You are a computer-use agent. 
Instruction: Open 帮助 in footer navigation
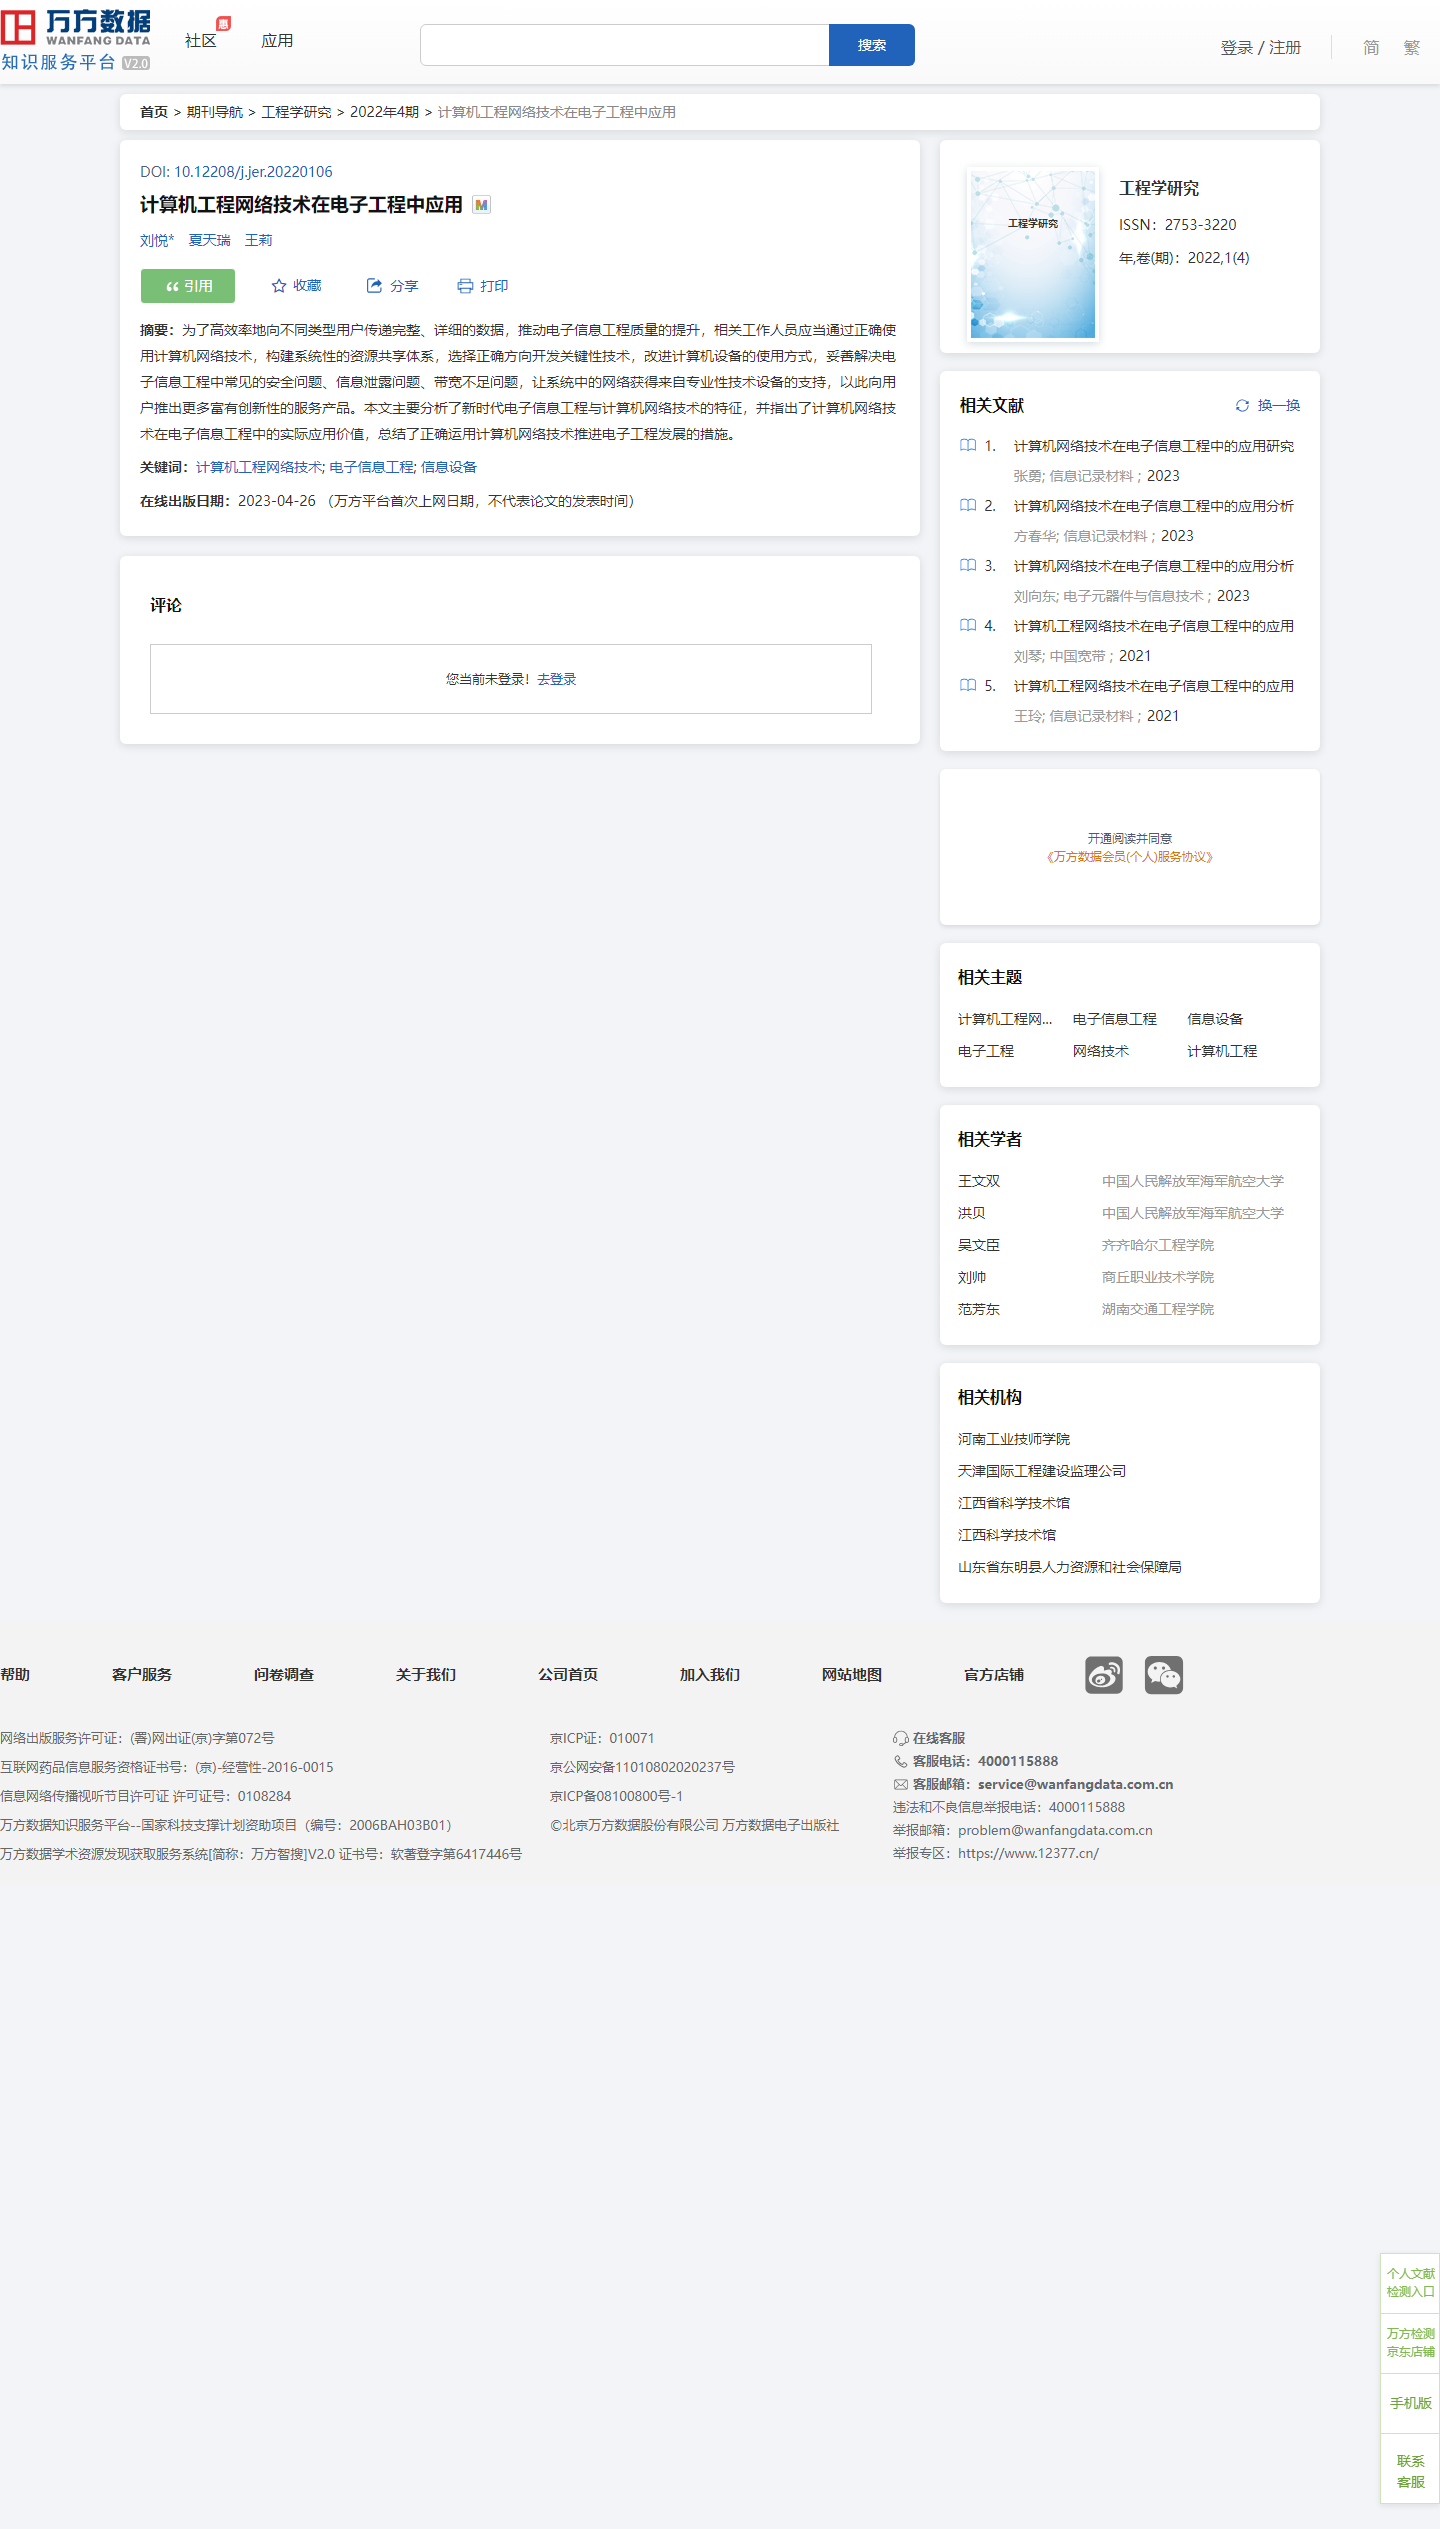tap(15, 1674)
